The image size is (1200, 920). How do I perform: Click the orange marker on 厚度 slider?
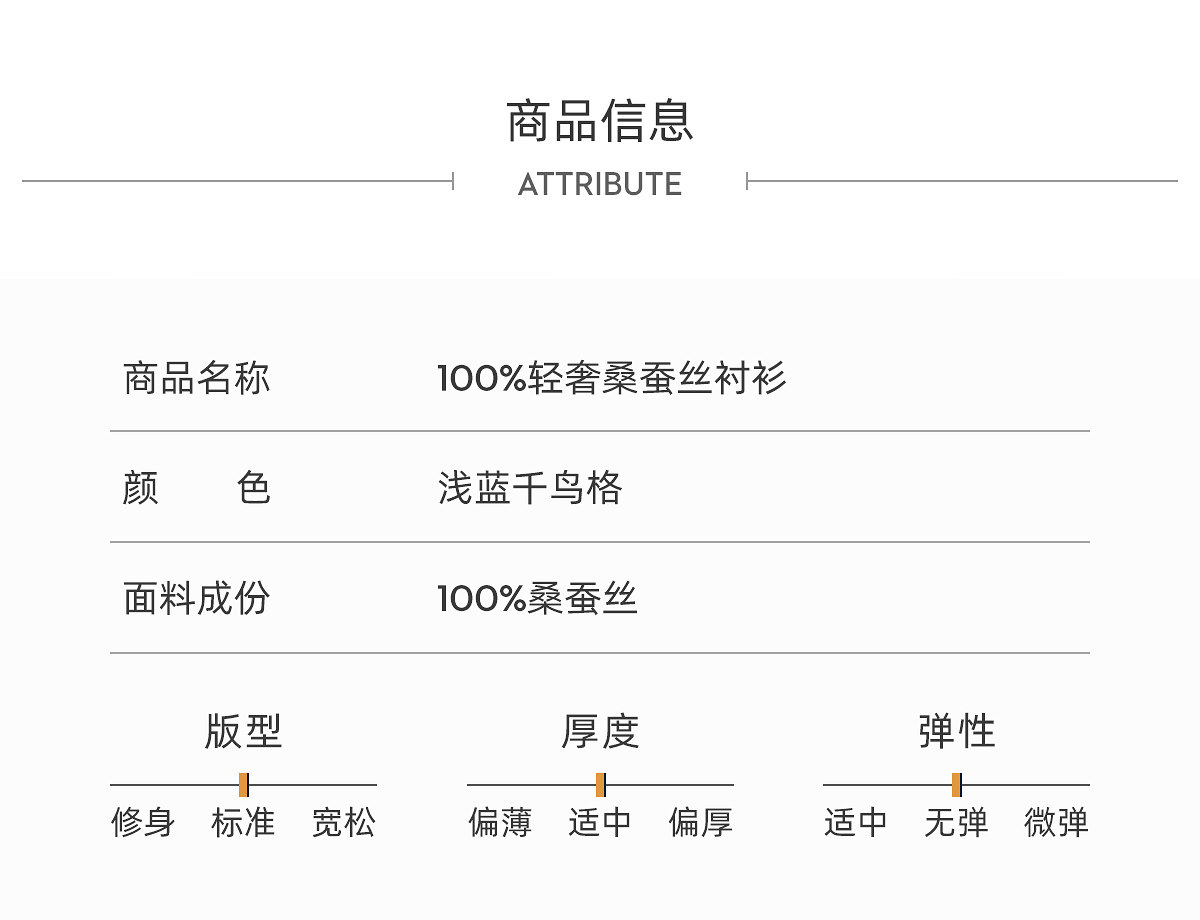[x=600, y=785]
